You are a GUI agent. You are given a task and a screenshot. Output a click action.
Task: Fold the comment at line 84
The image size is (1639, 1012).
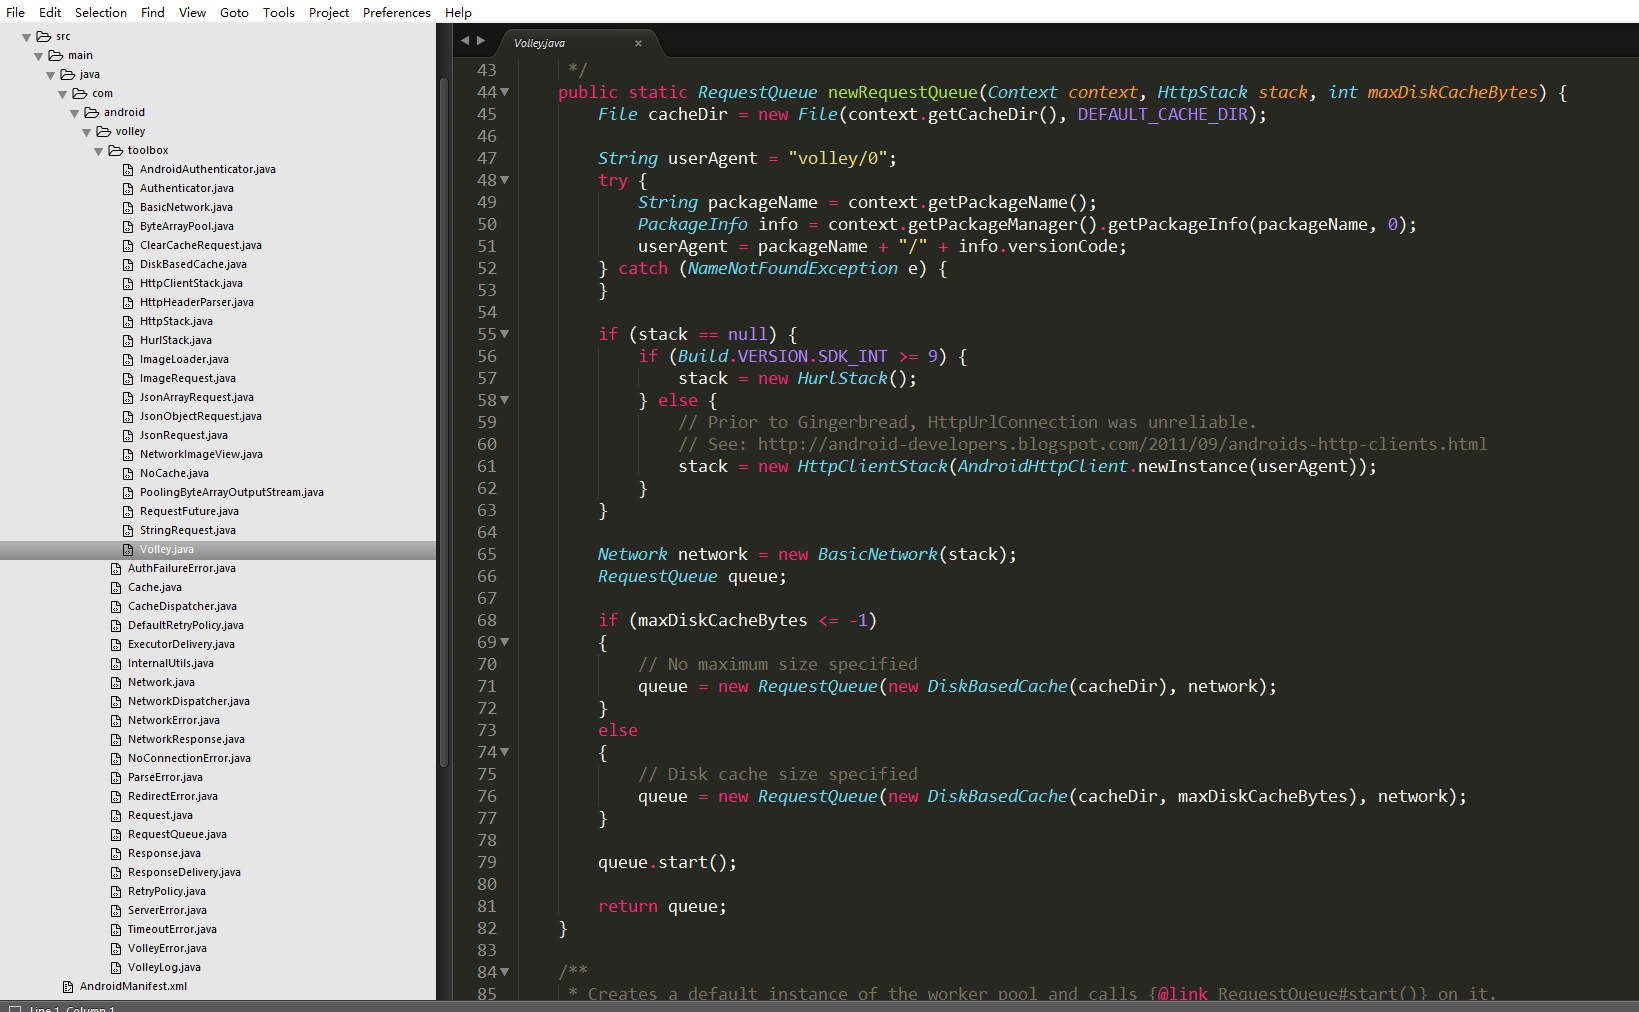click(x=505, y=972)
